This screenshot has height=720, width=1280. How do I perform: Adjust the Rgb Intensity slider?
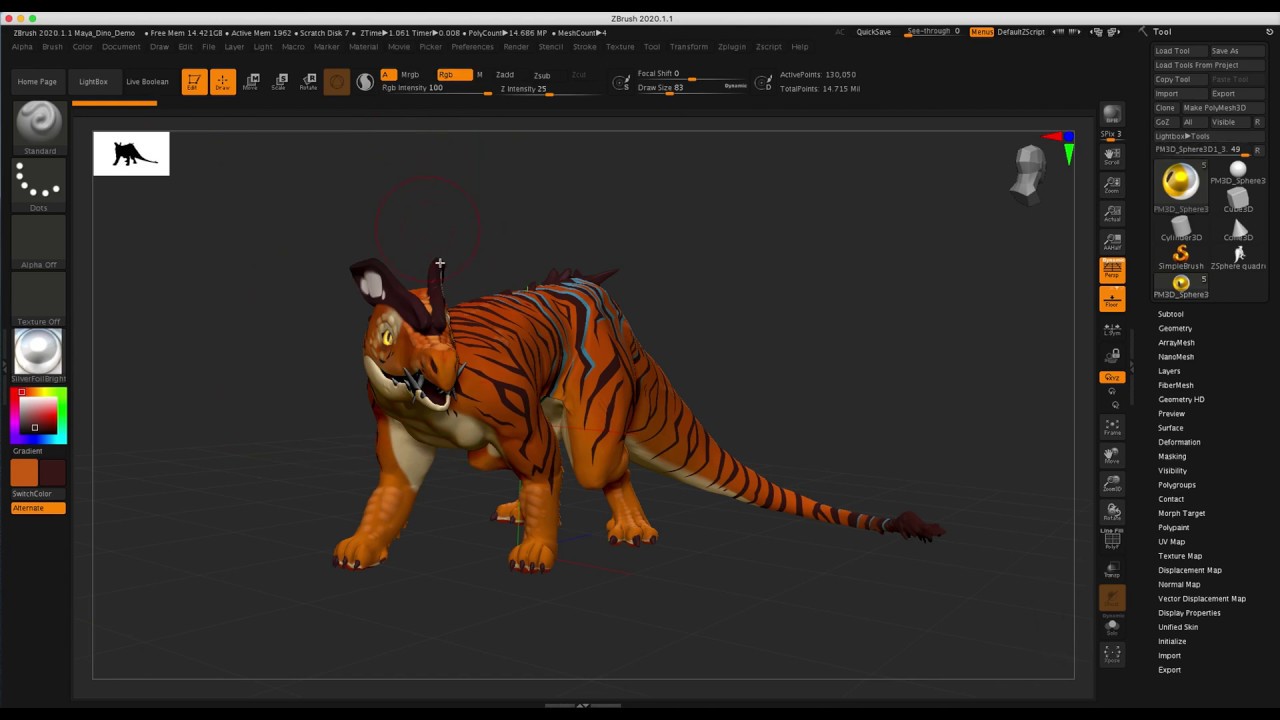click(437, 89)
